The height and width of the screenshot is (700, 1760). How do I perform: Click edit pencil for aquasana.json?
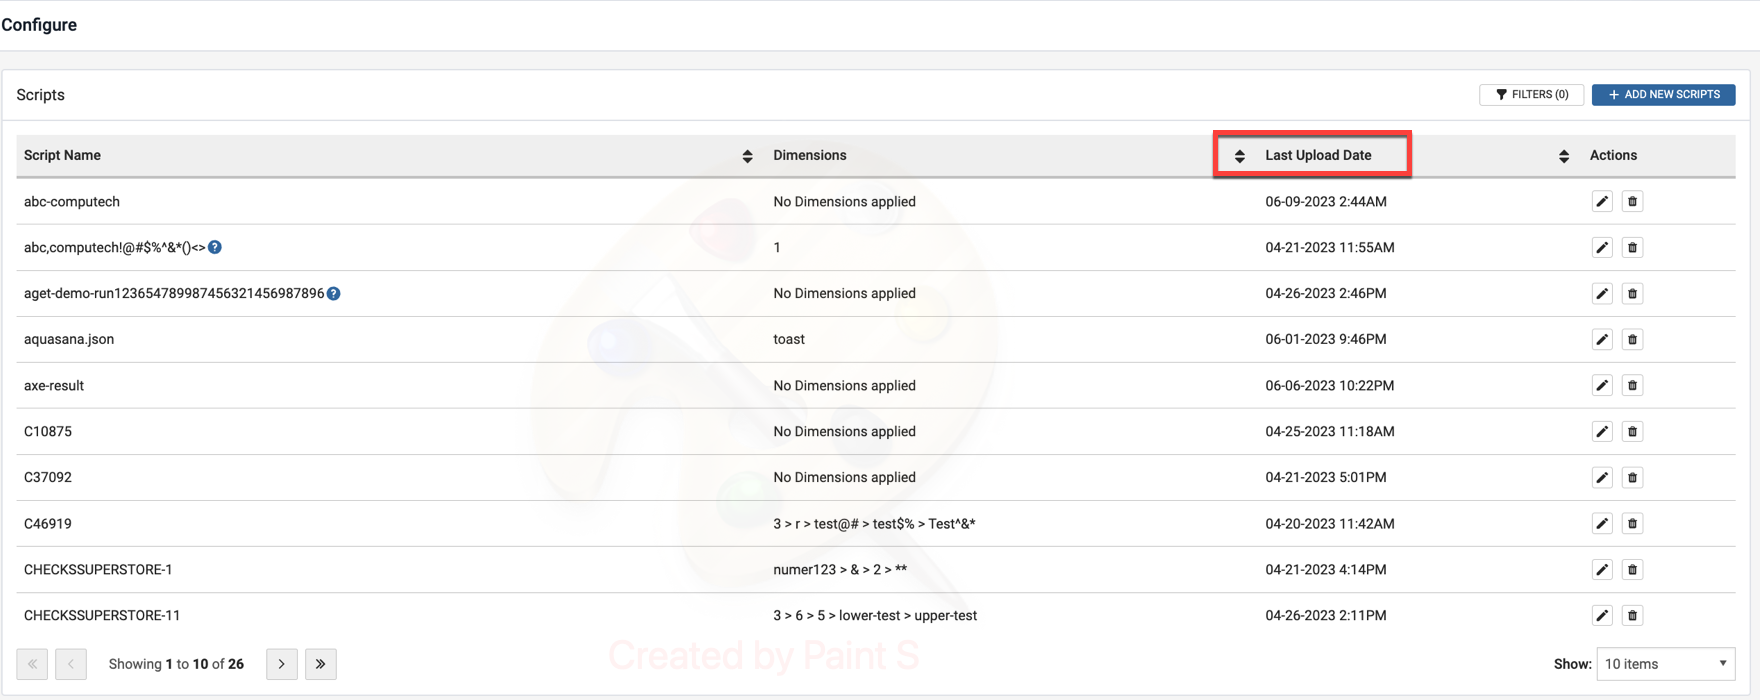click(1602, 340)
